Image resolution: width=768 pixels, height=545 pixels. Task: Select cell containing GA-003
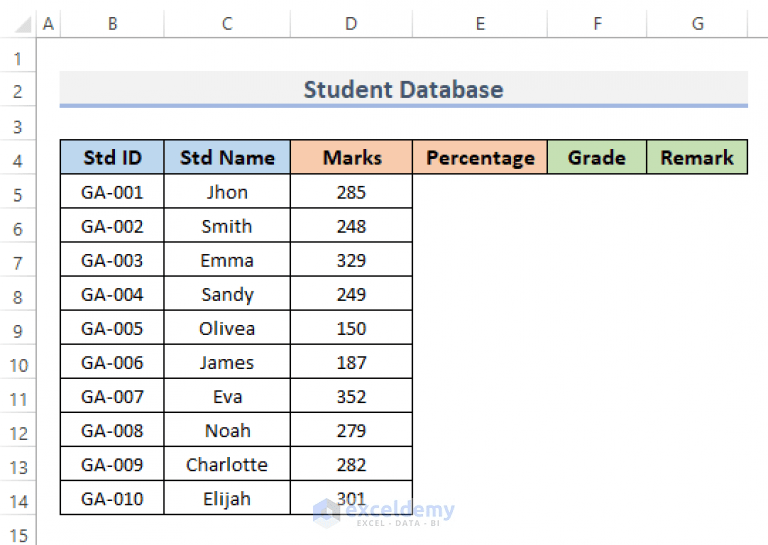click(112, 260)
